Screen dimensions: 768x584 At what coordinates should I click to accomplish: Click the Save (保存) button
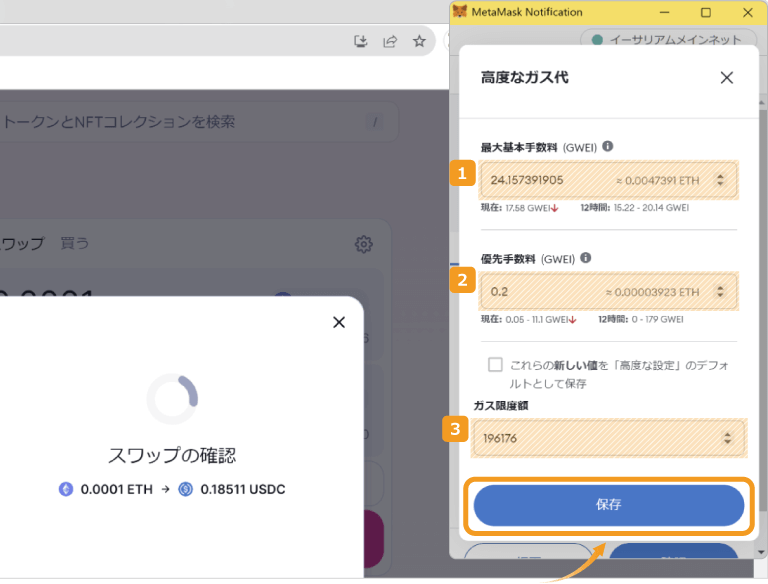tap(608, 505)
